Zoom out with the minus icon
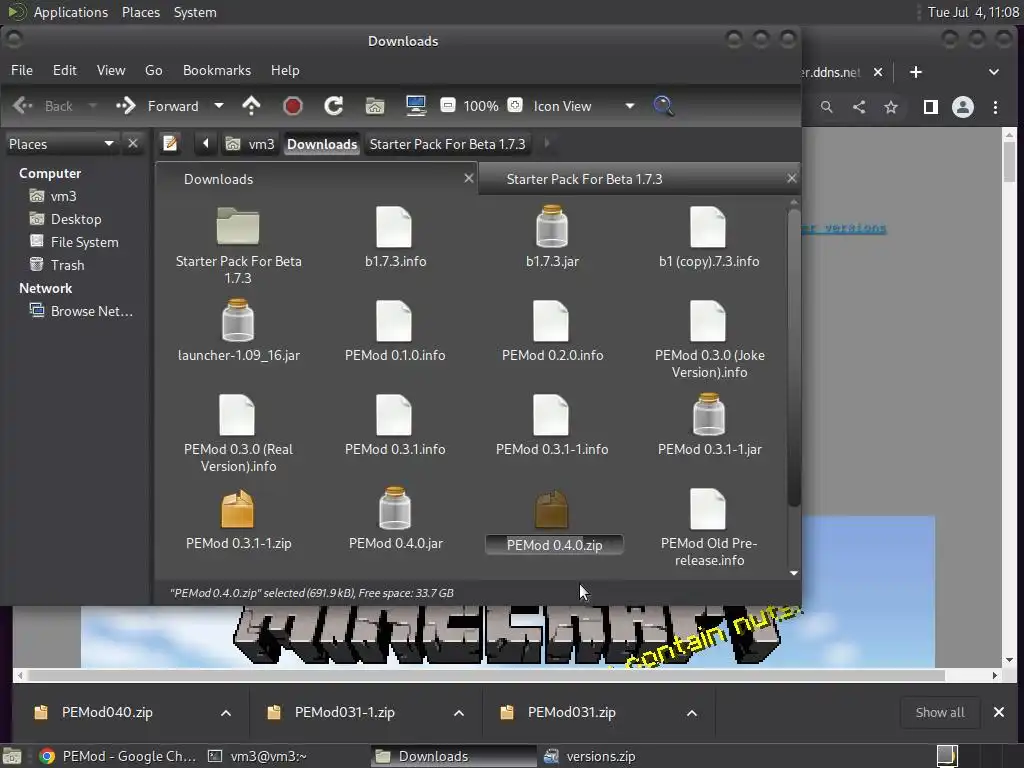Viewport: 1024px width, 768px height. [x=448, y=105]
